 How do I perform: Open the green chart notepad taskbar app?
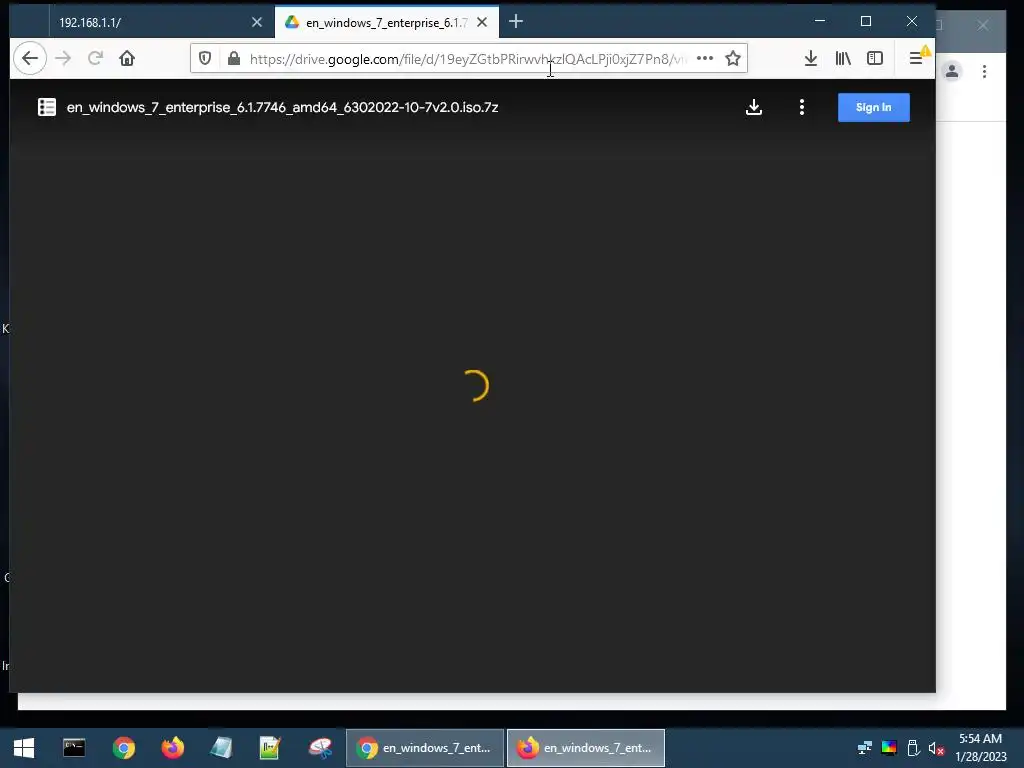coord(270,748)
